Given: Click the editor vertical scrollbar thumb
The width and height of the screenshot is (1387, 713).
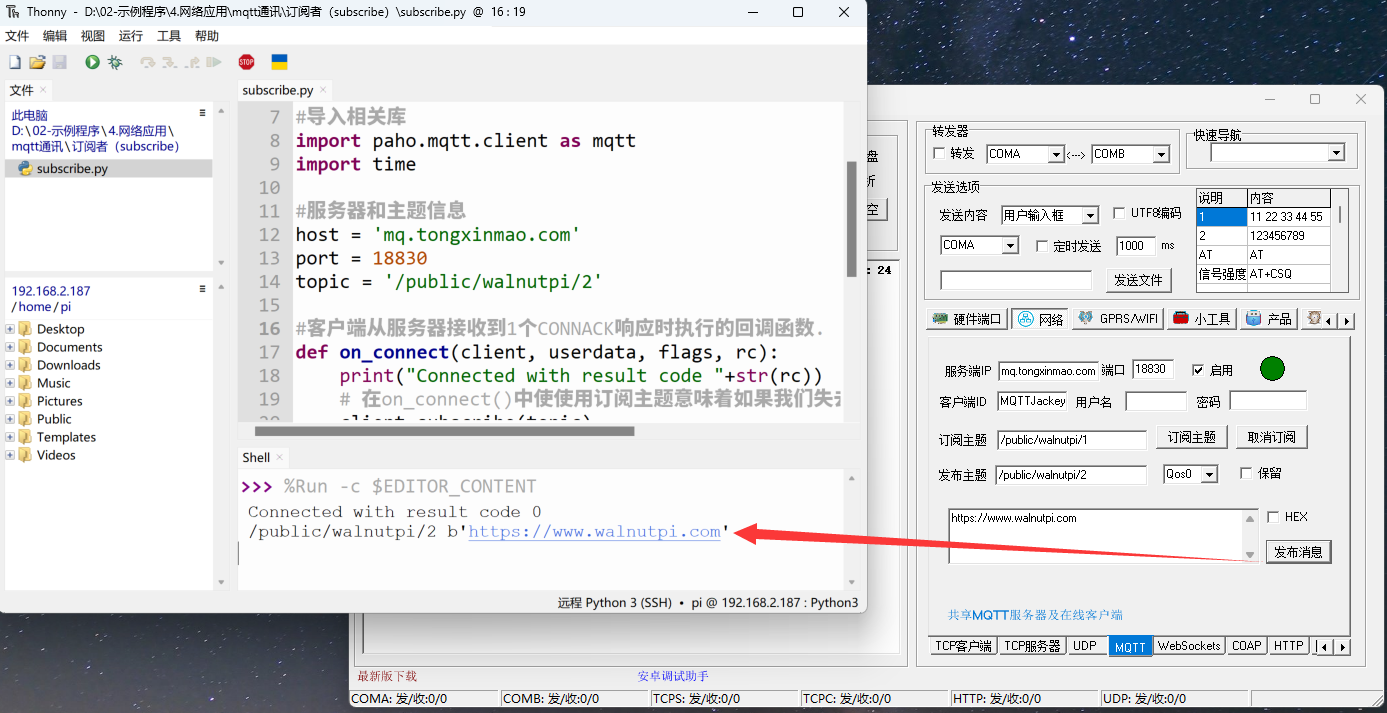Looking at the screenshot, I should click(x=851, y=220).
